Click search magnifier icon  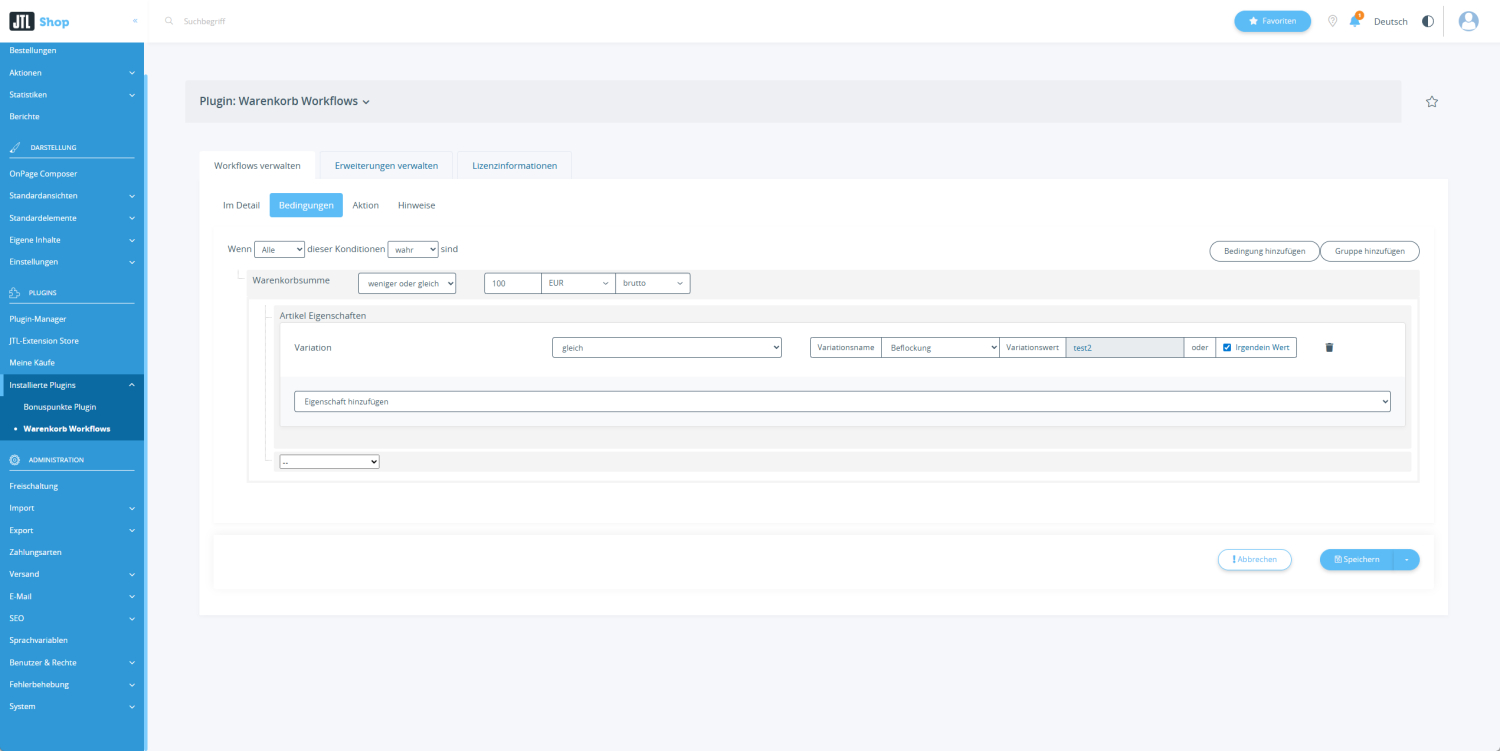pos(169,21)
